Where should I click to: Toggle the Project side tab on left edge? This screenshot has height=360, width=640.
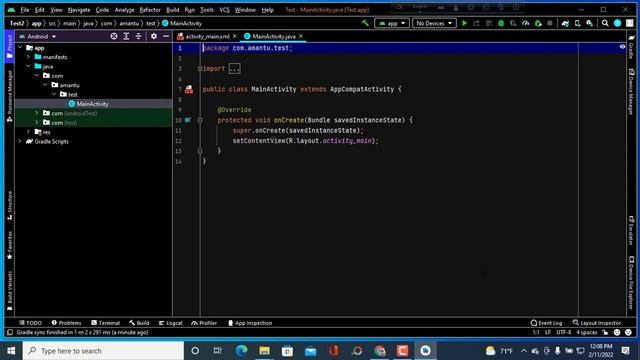click(9, 47)
